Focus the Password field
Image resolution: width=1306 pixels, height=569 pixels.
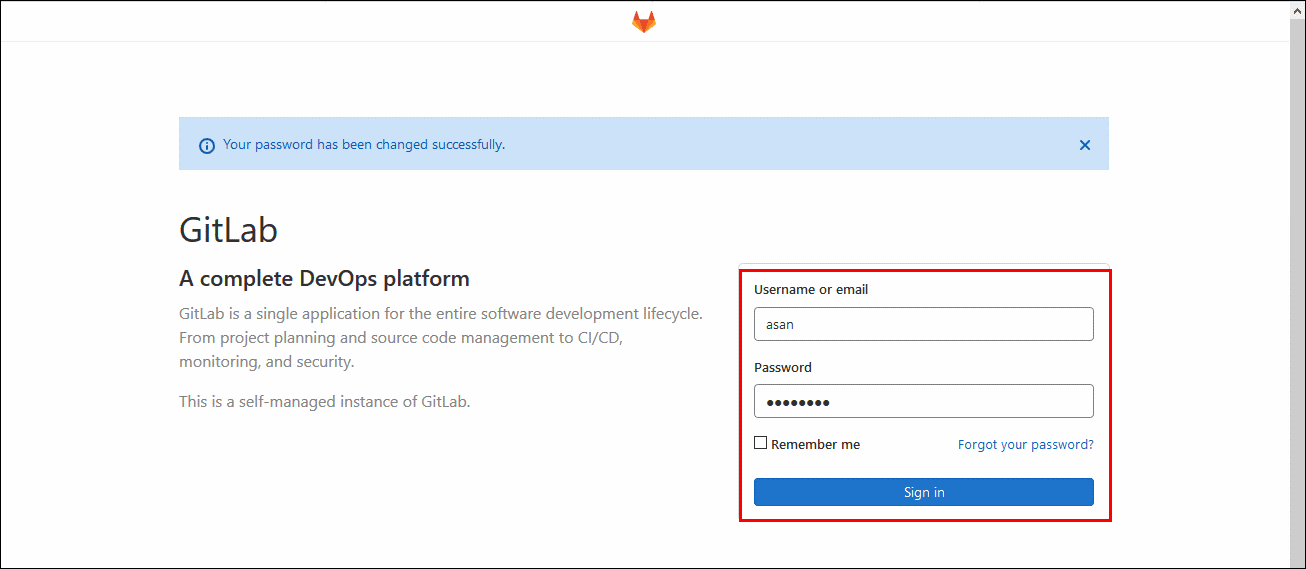click(924, 401)
